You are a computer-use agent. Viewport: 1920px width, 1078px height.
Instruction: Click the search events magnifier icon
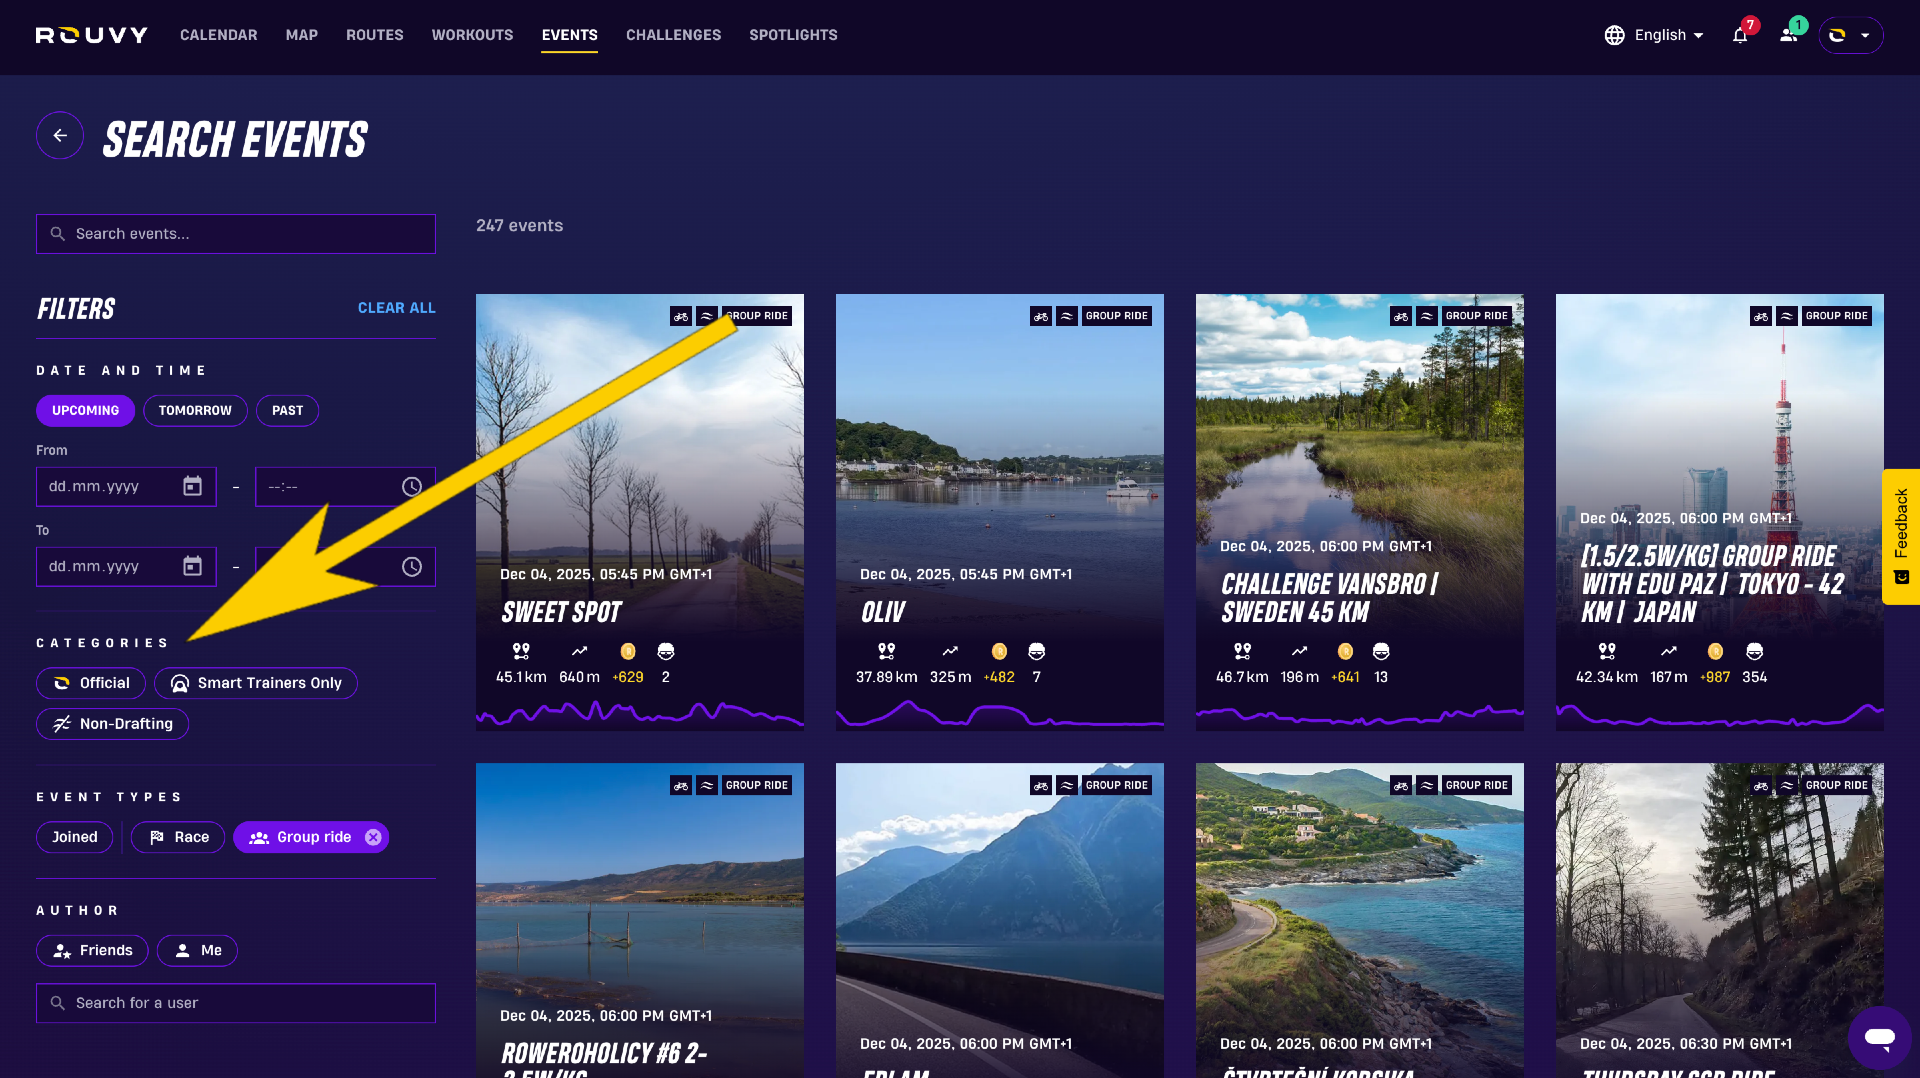[x=58, y=234]
